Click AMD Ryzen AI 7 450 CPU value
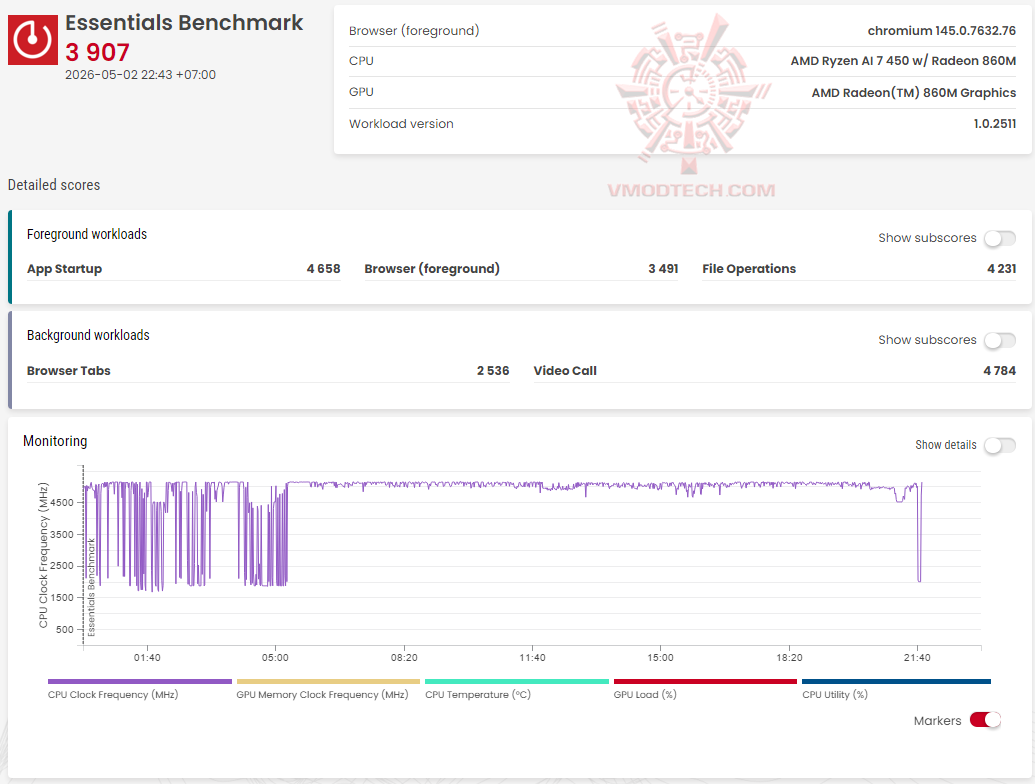 point(903,61)
